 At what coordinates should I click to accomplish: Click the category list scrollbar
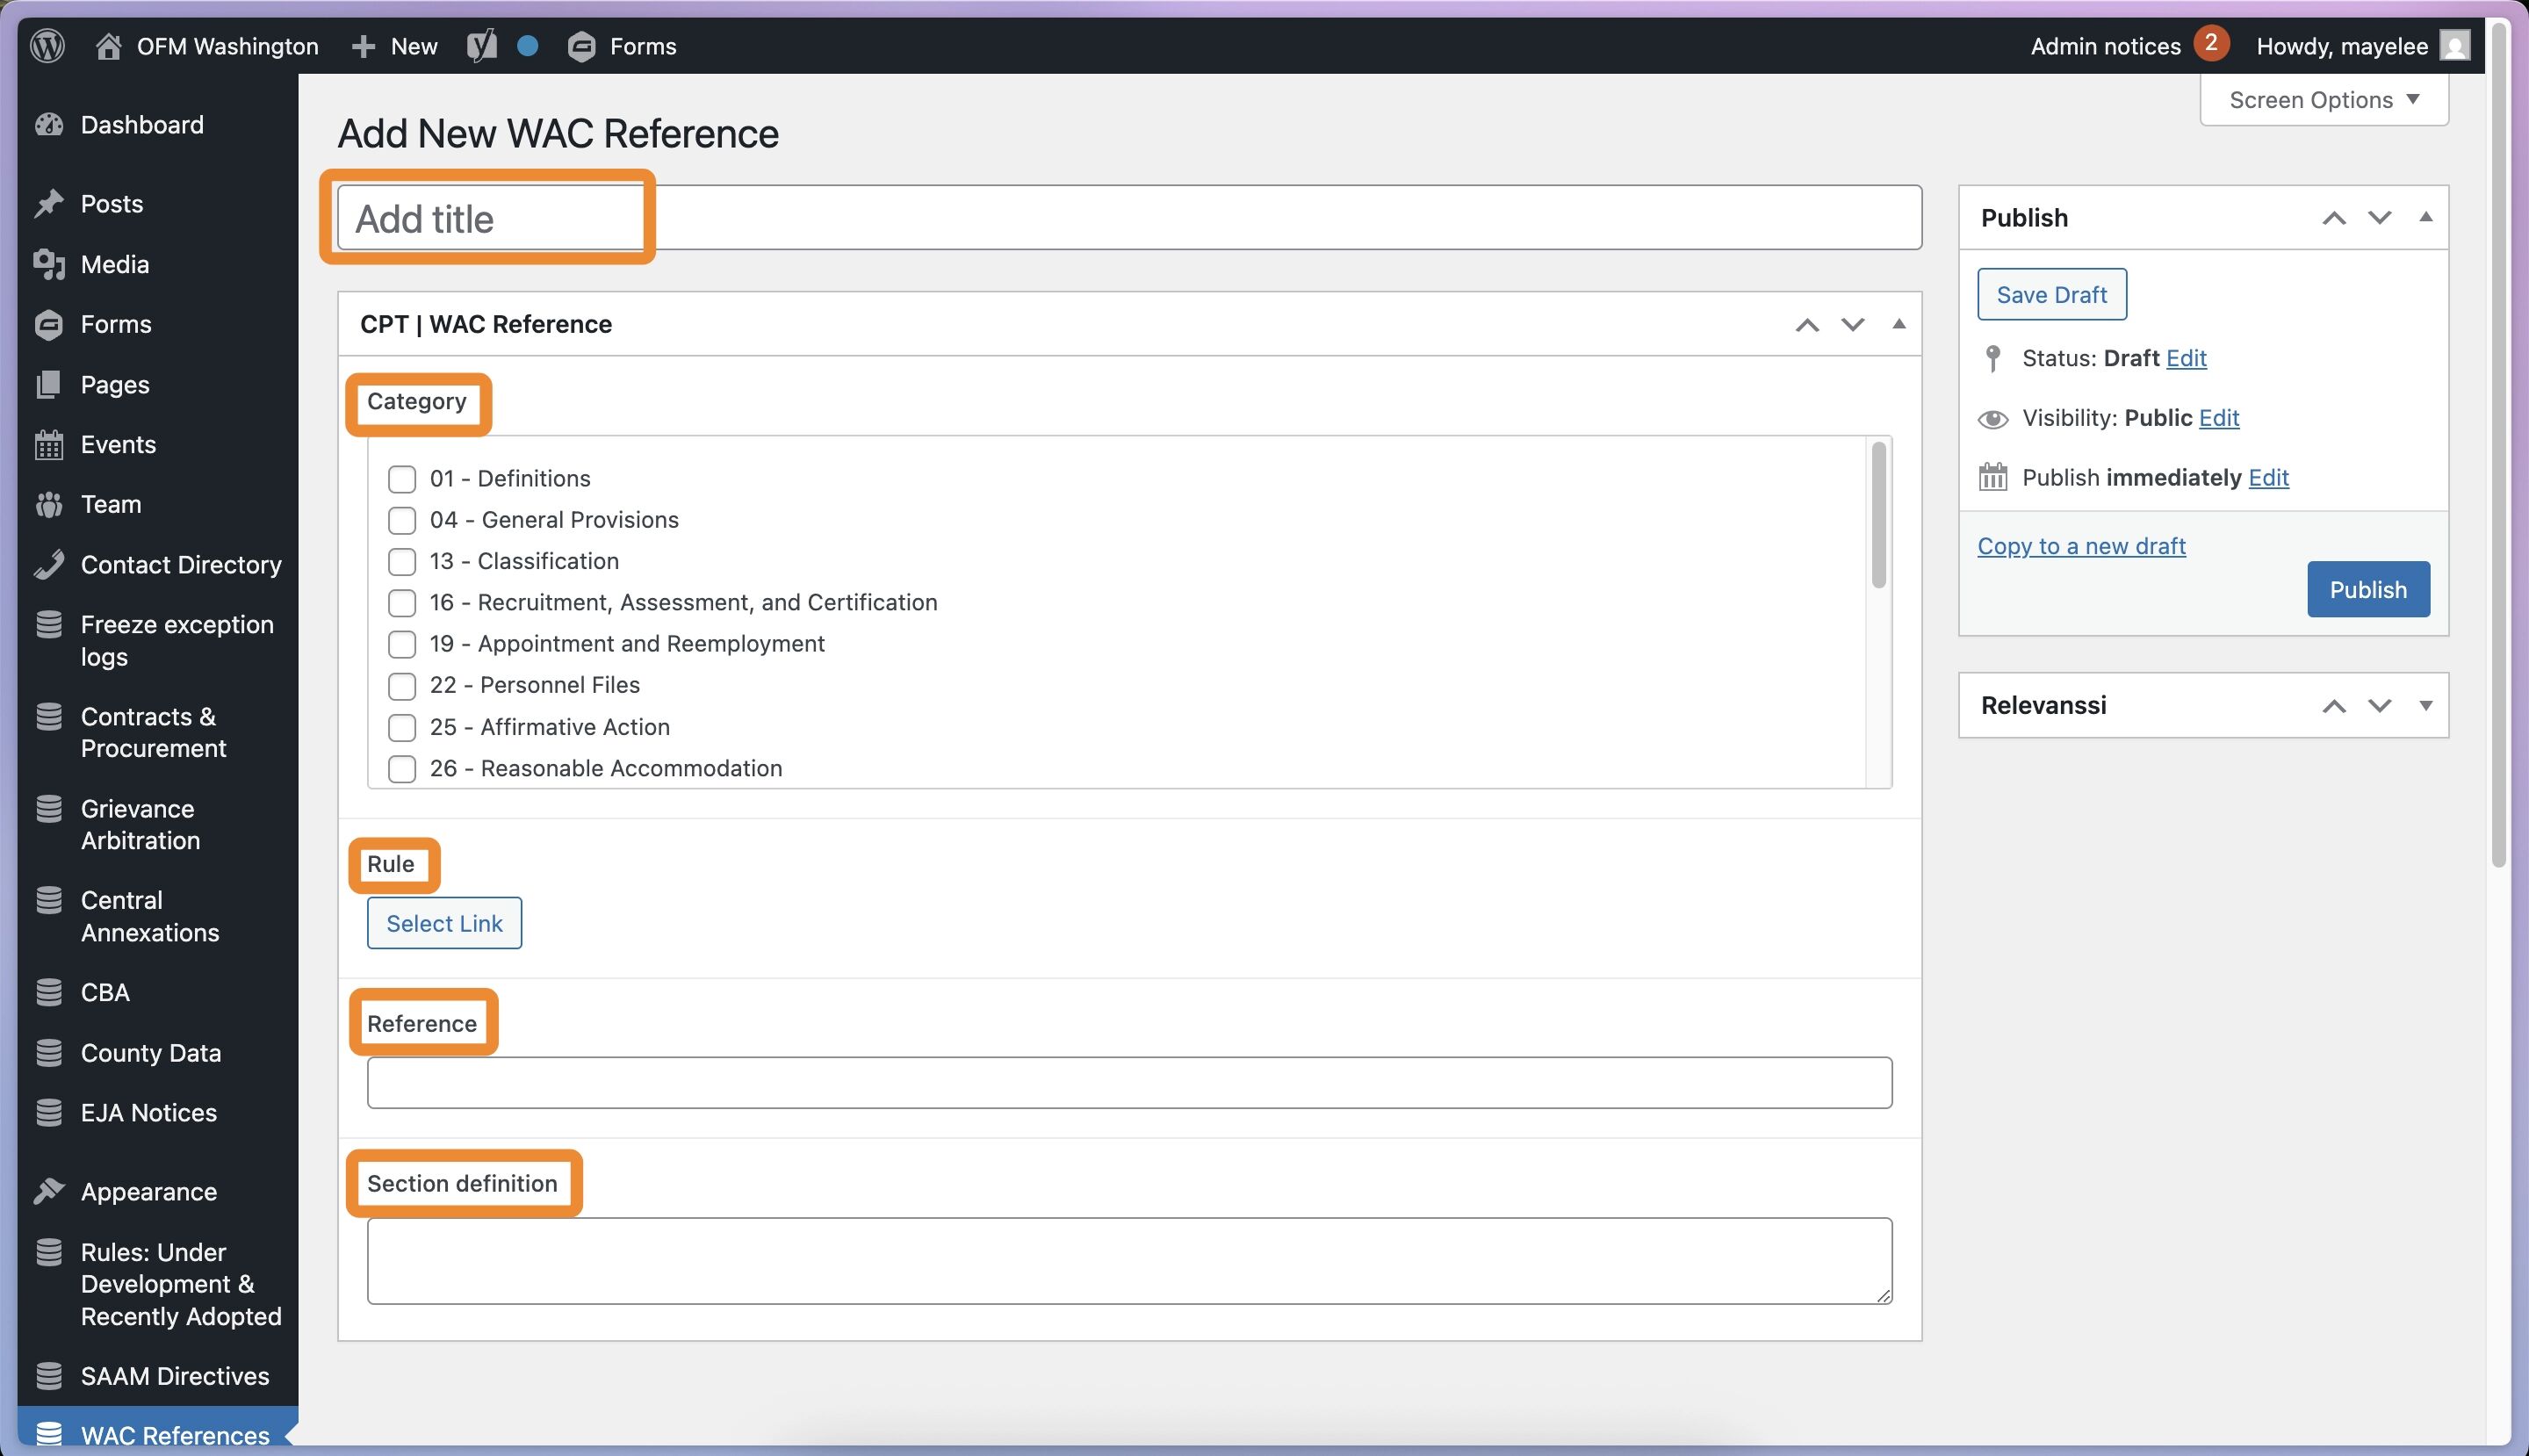pyautogui.click(x=1878, y=515)
